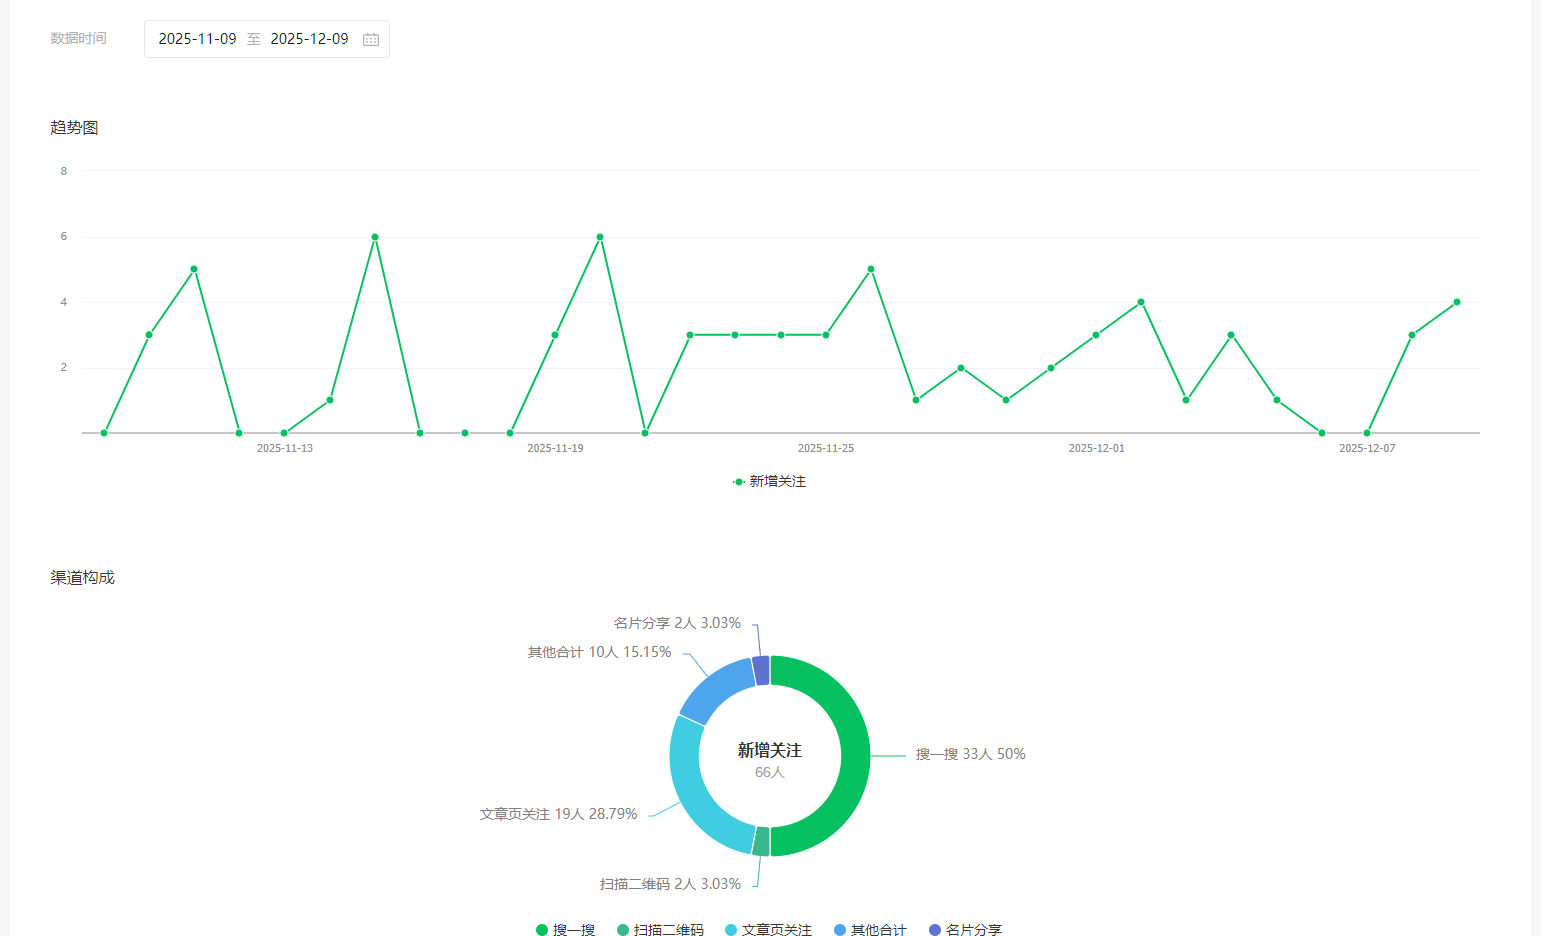Open the calendar icon in date picker
This screenshot has width=1541, height=936.
coord(371,39)
